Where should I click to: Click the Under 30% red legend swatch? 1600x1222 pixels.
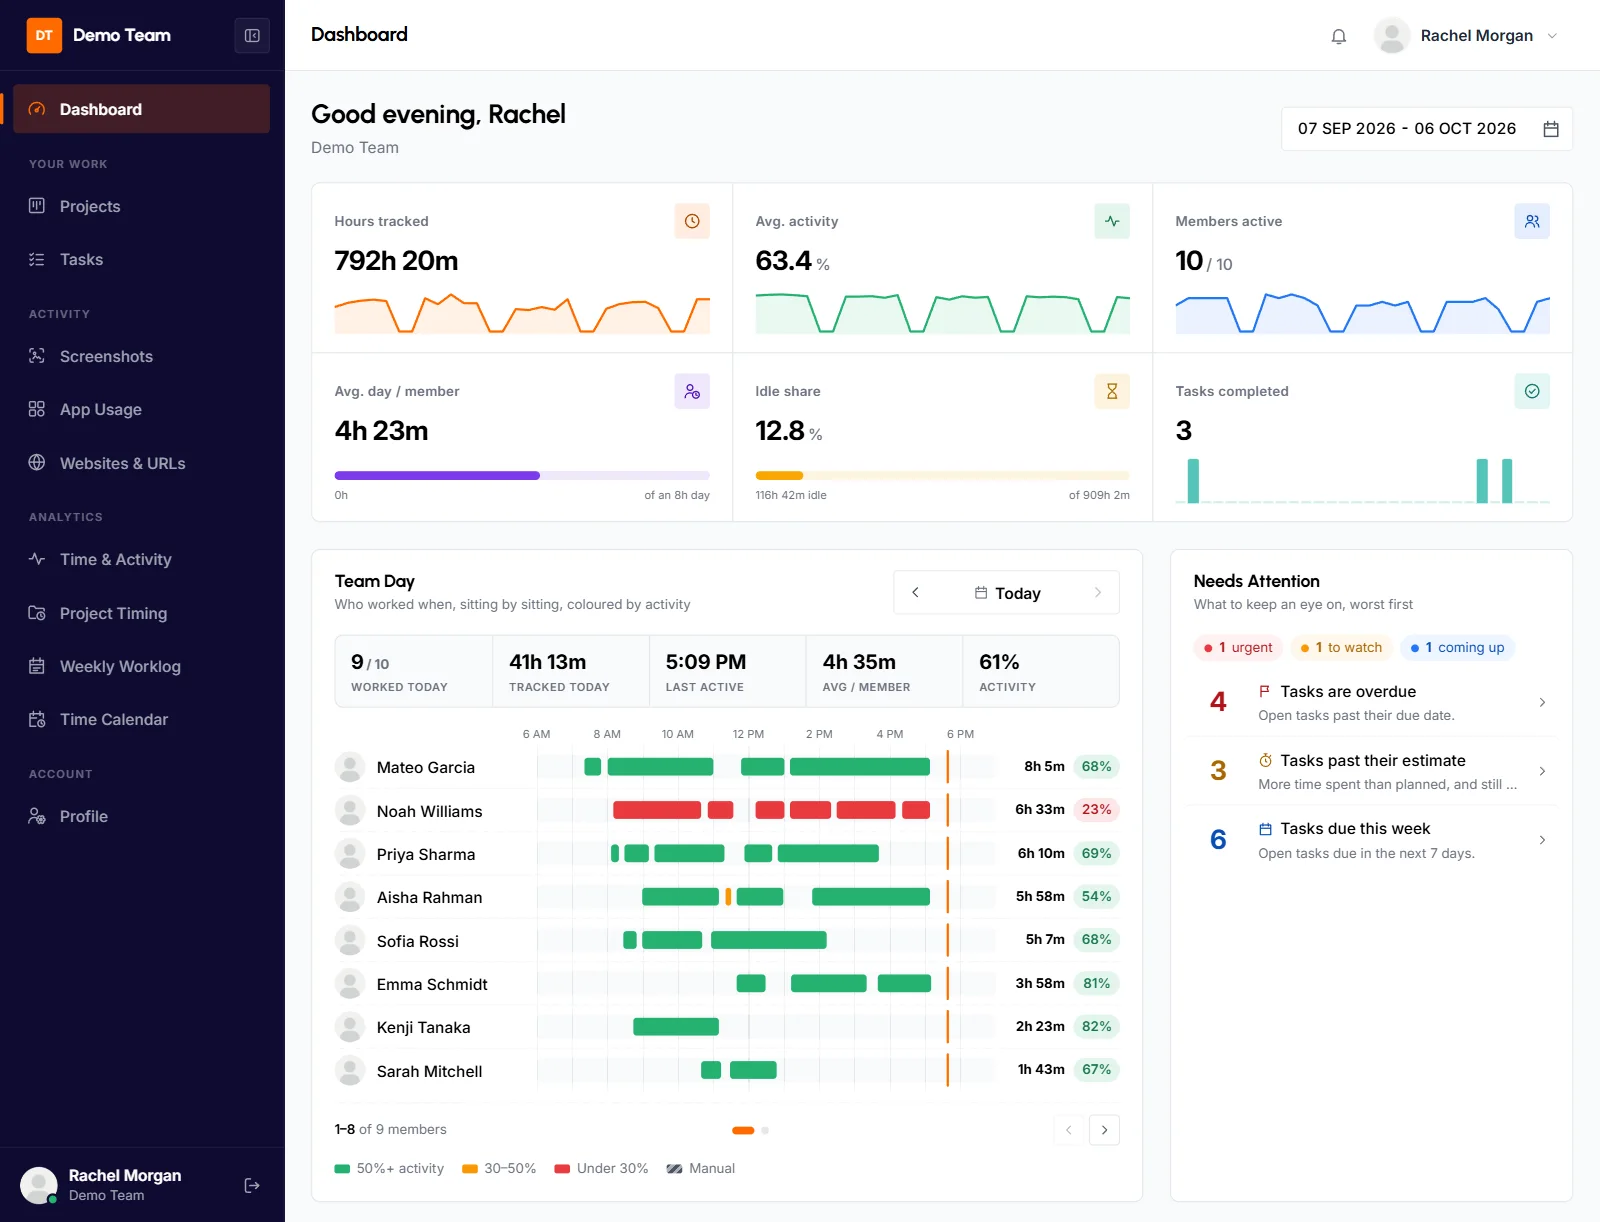(x=562, y=1169)
